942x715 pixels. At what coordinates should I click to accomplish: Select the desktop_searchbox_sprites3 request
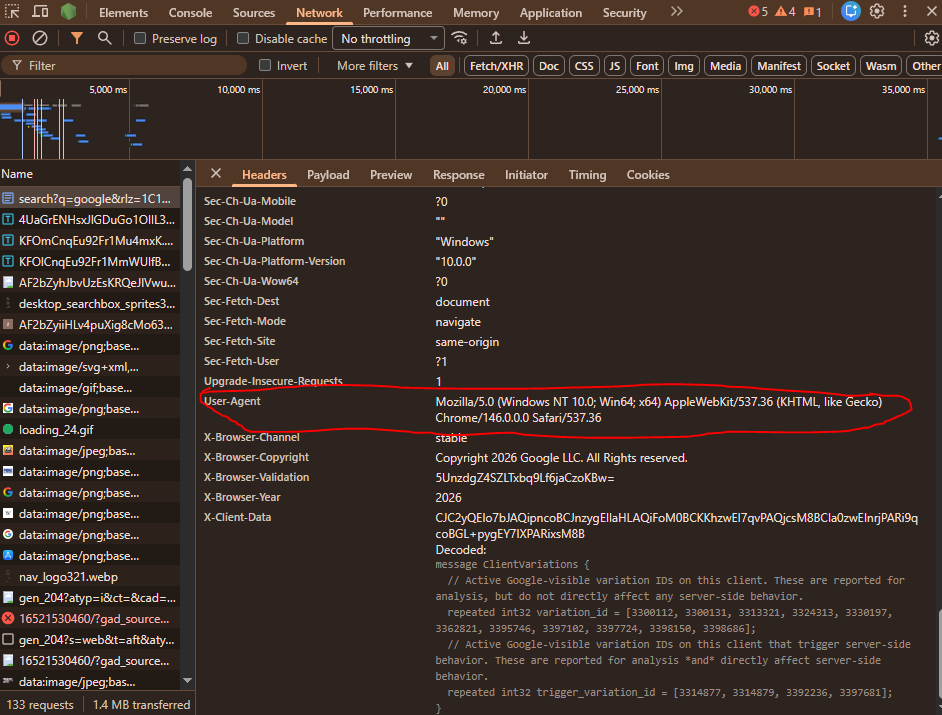pyautogui.click(x=90, y=303)
